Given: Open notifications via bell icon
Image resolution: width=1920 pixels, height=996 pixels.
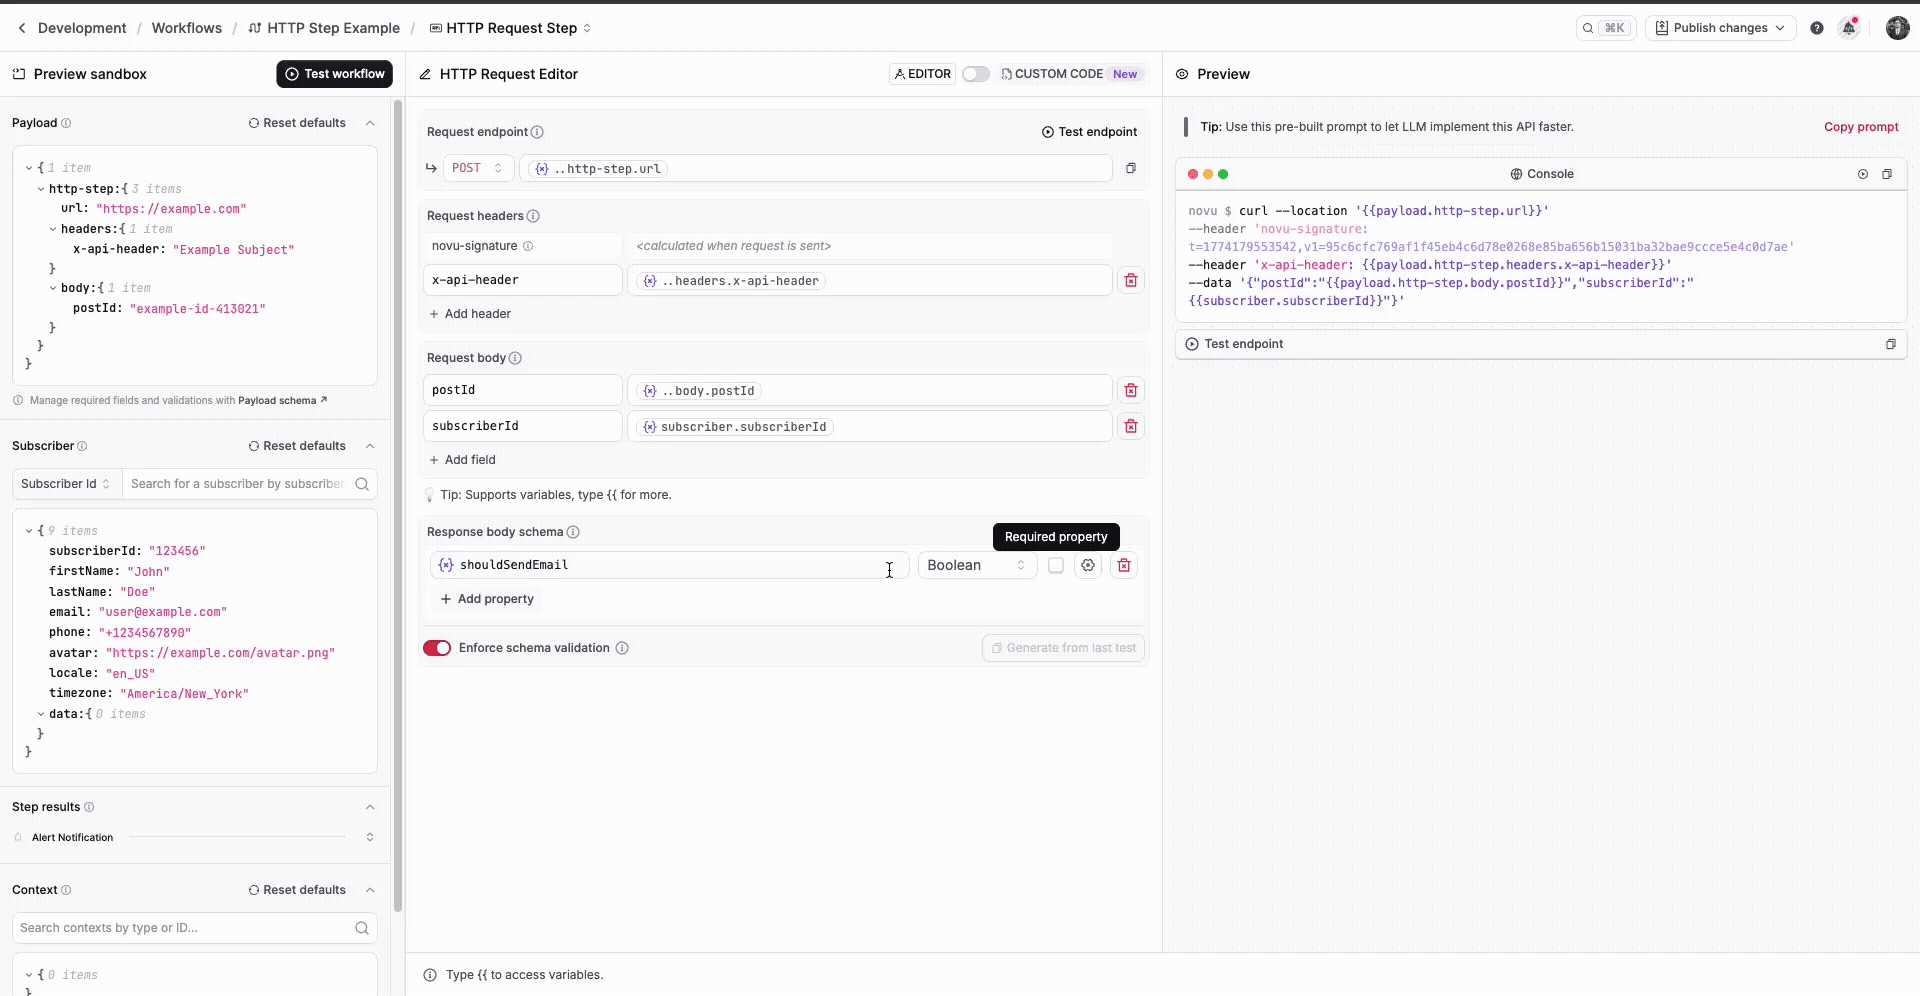Looking at the screenshot, I should 1849,27.
